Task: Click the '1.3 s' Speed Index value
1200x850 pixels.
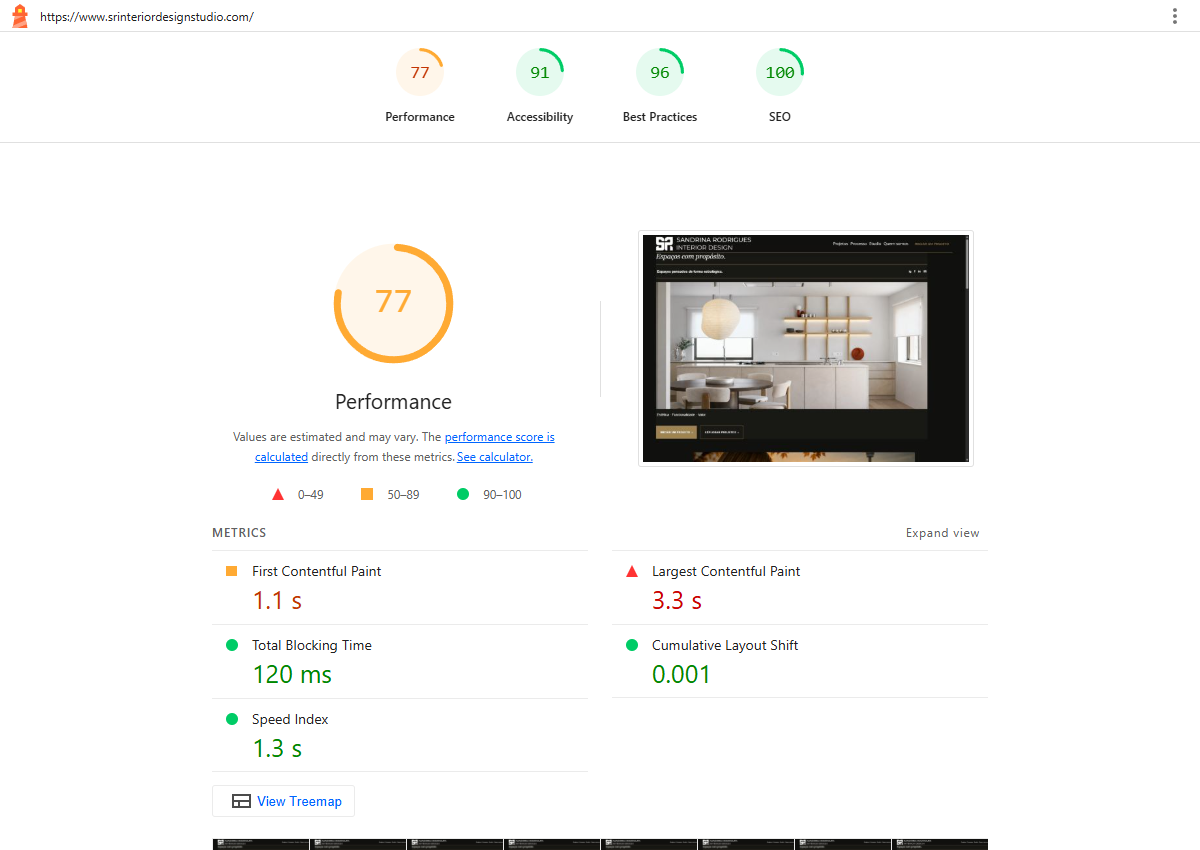Action: 277,749
